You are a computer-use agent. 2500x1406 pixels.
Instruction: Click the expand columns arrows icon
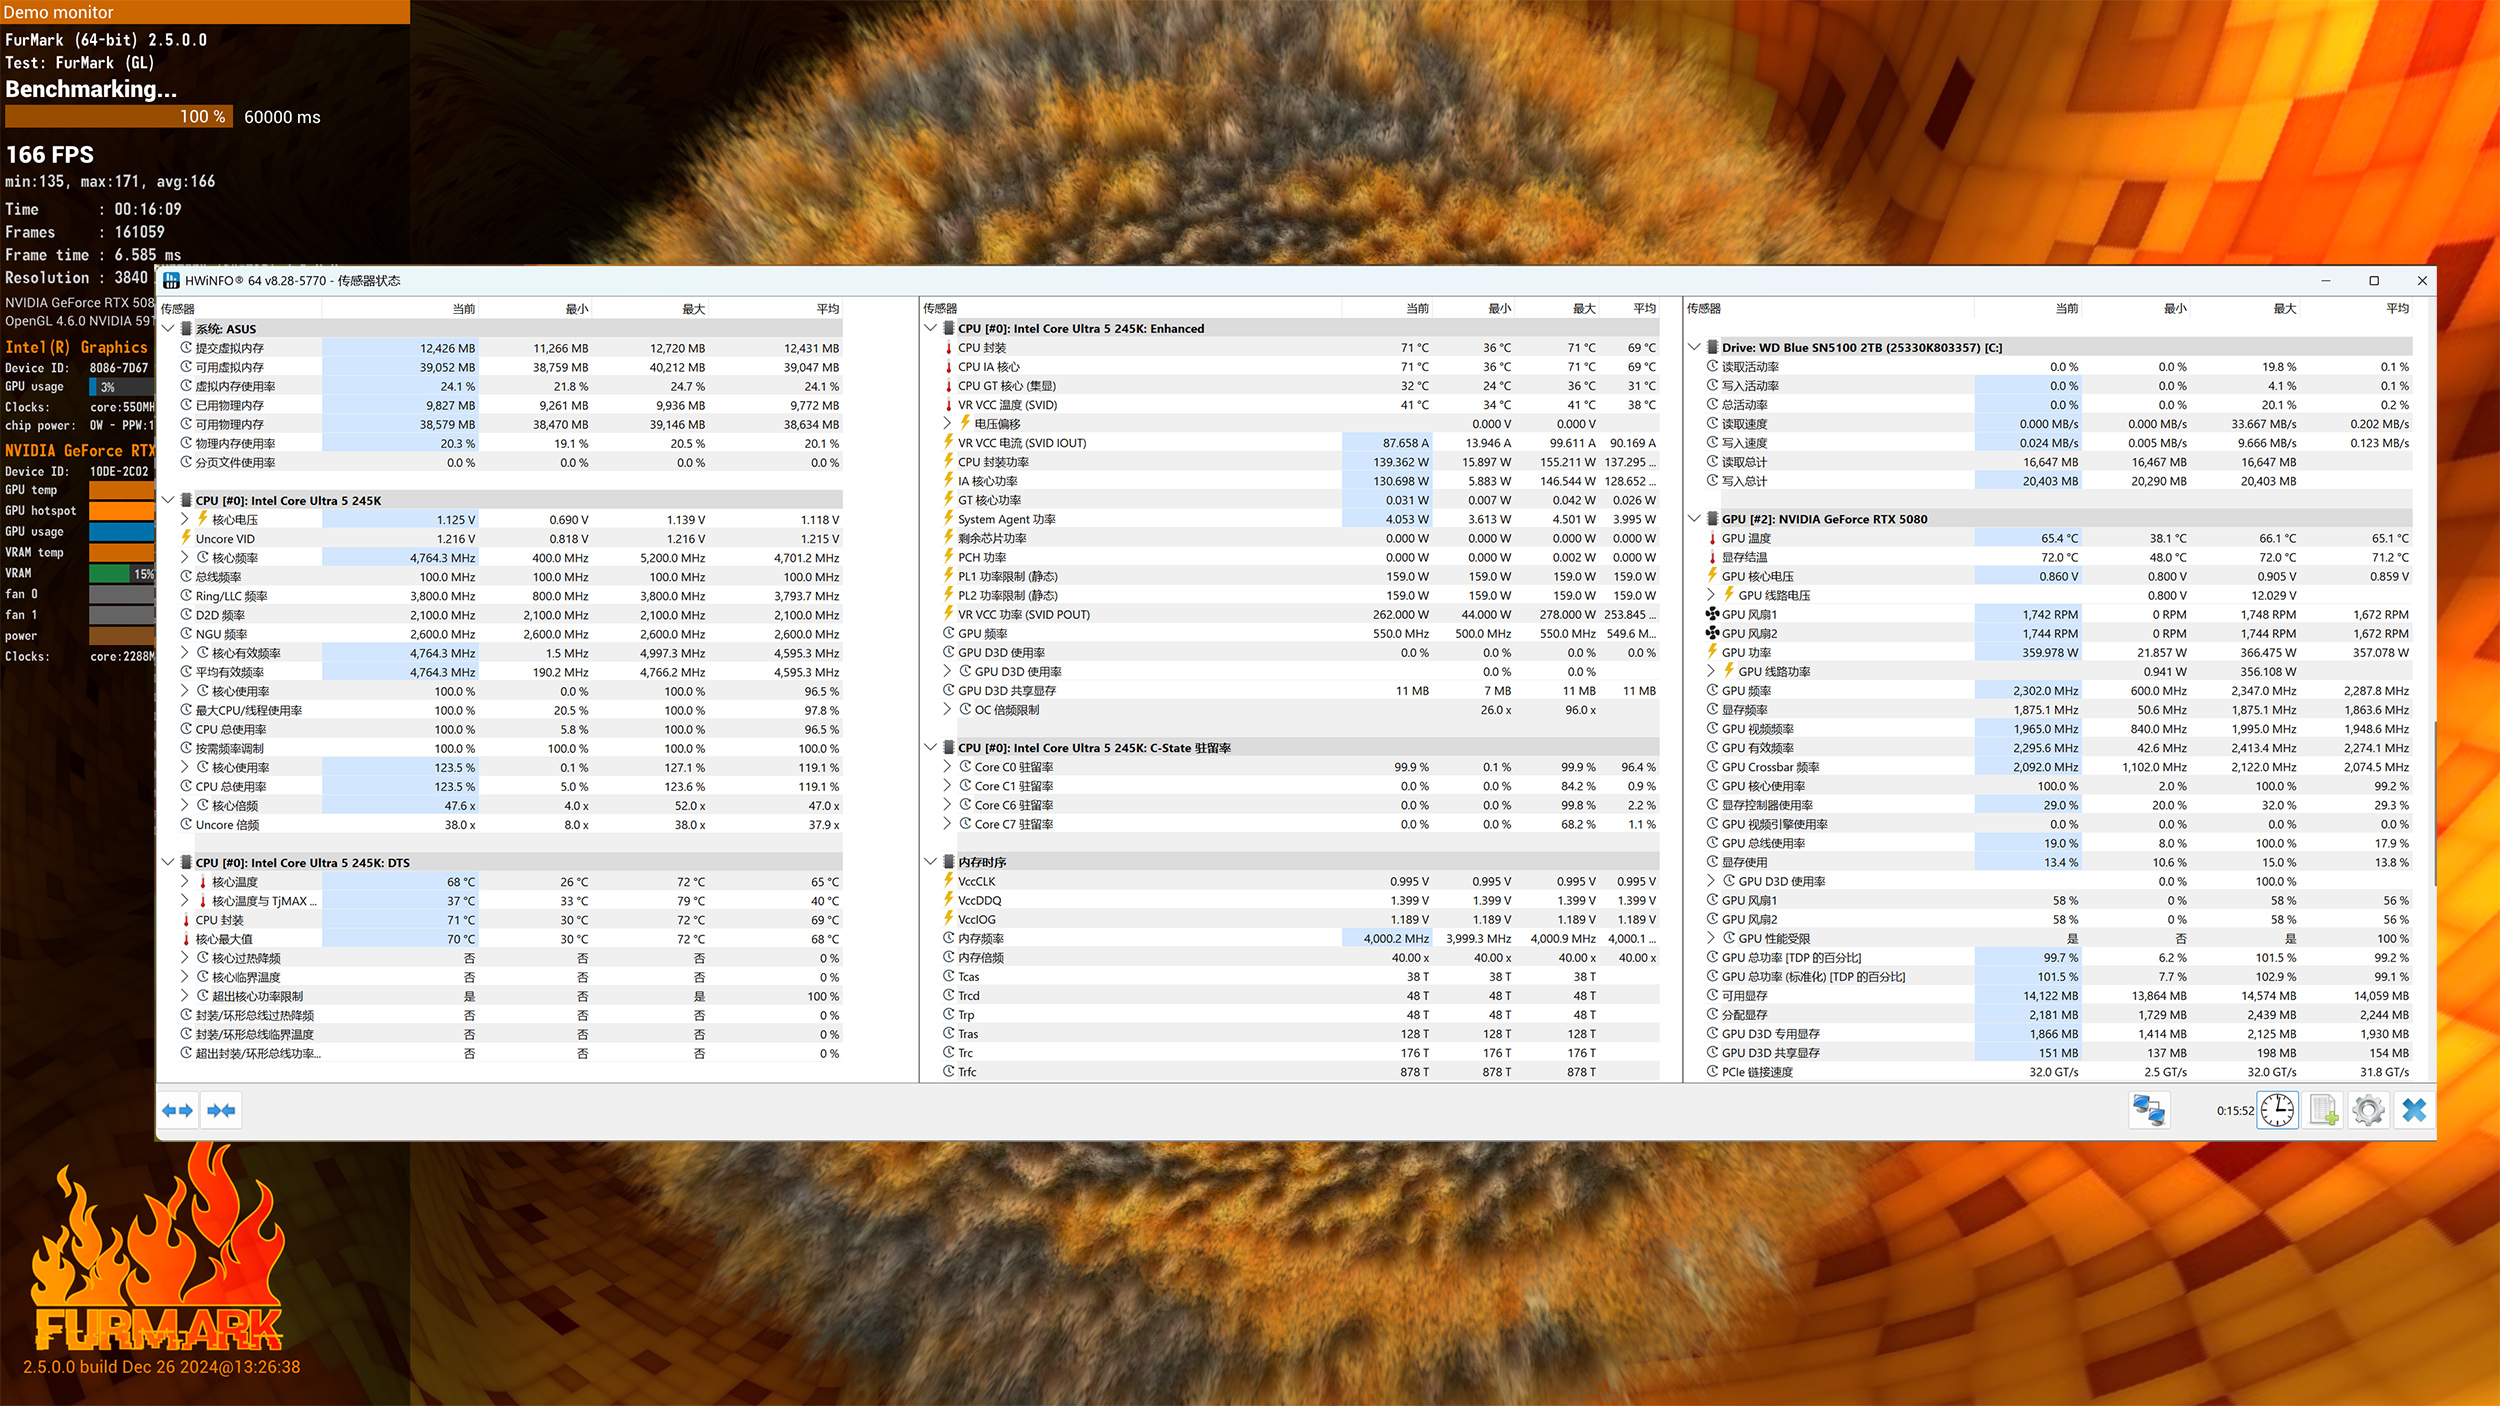click(x=178, y=1111)
